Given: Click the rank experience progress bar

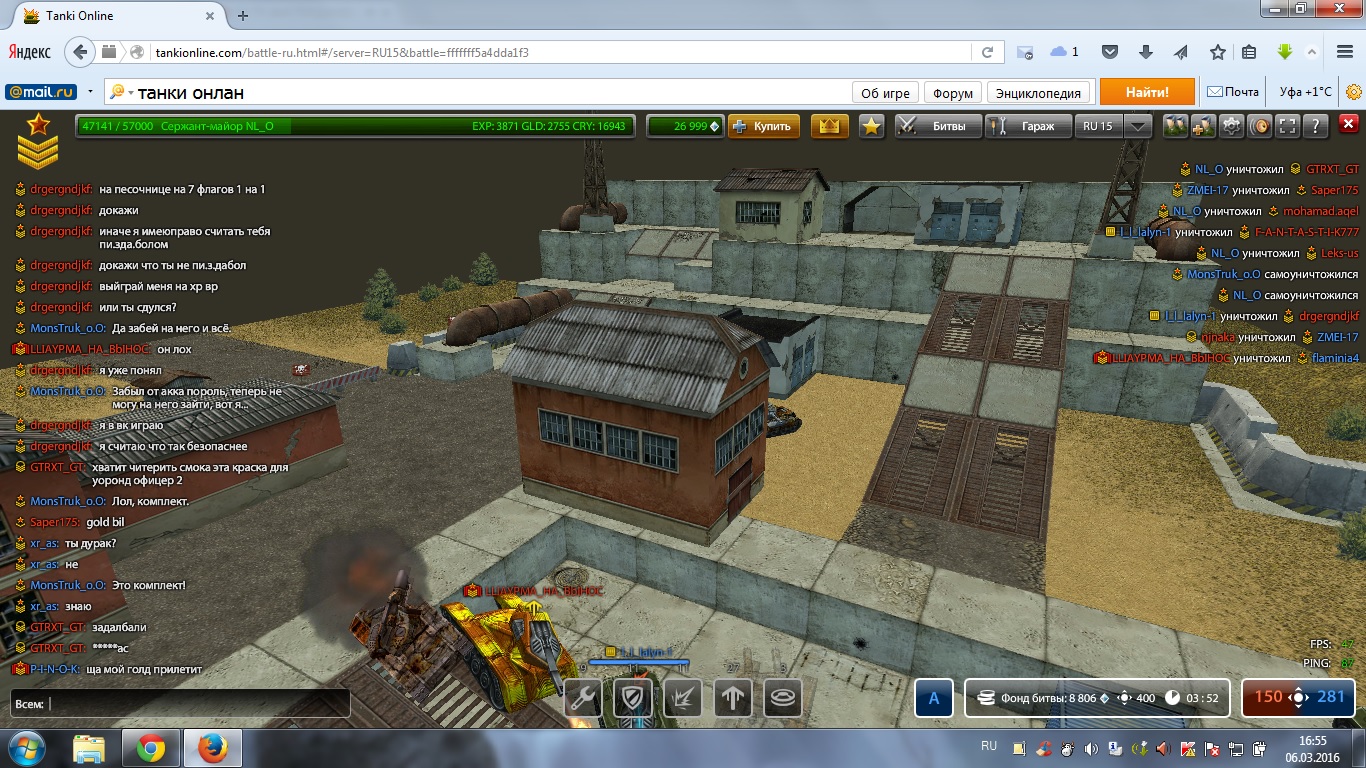Looking at the screenshot, I should coord(355,126).
